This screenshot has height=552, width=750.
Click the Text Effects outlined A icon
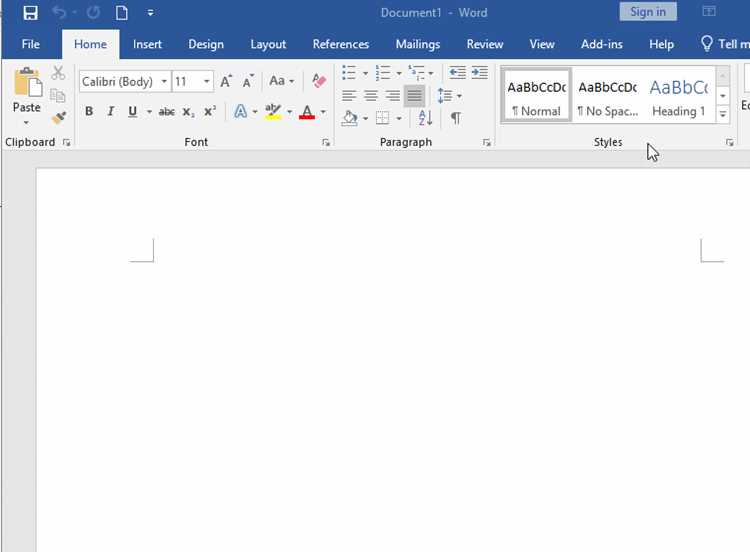click(x=241, y=112)
